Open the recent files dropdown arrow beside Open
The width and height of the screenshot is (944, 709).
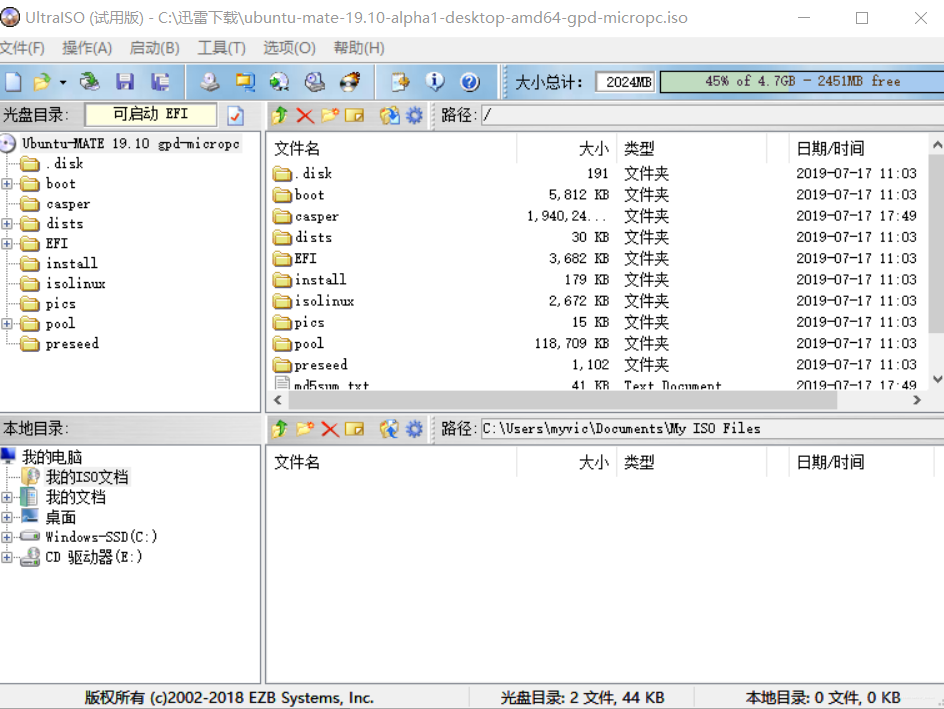[63, 82]
